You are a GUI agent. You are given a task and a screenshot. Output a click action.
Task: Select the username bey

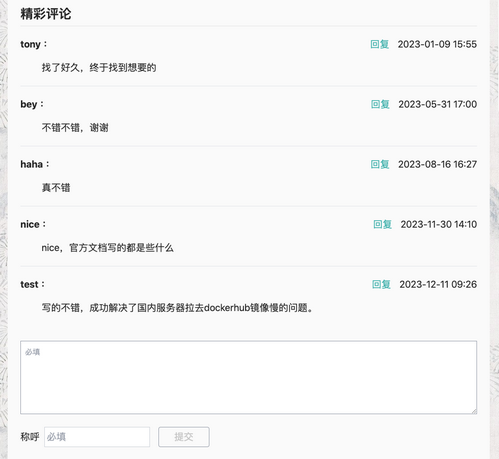point(29,104)
